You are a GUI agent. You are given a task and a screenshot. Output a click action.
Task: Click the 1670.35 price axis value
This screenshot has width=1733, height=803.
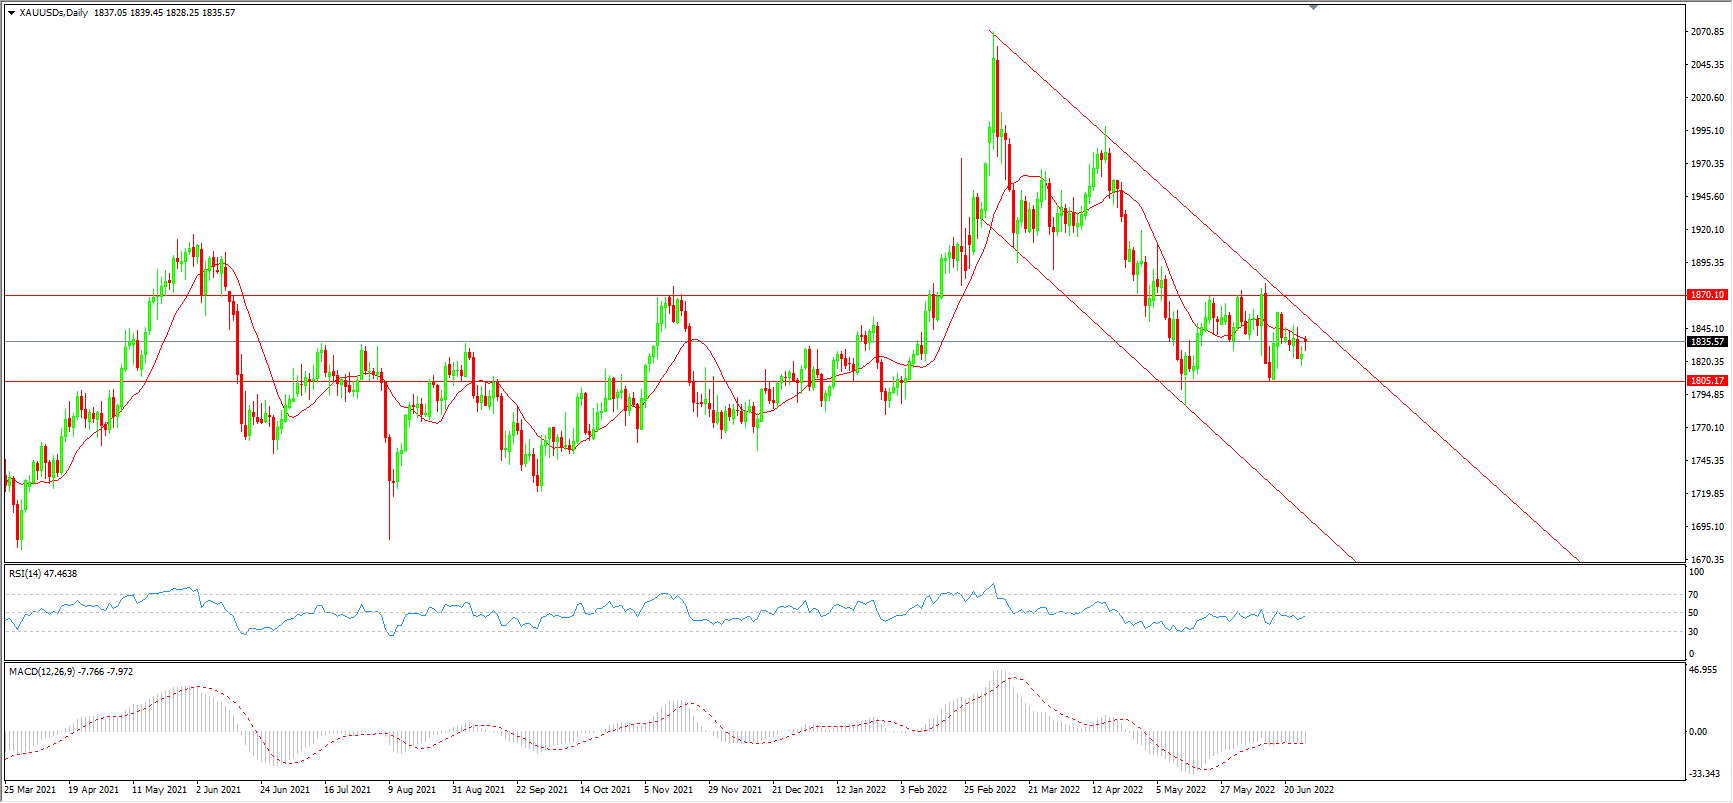pos(1707,560)
